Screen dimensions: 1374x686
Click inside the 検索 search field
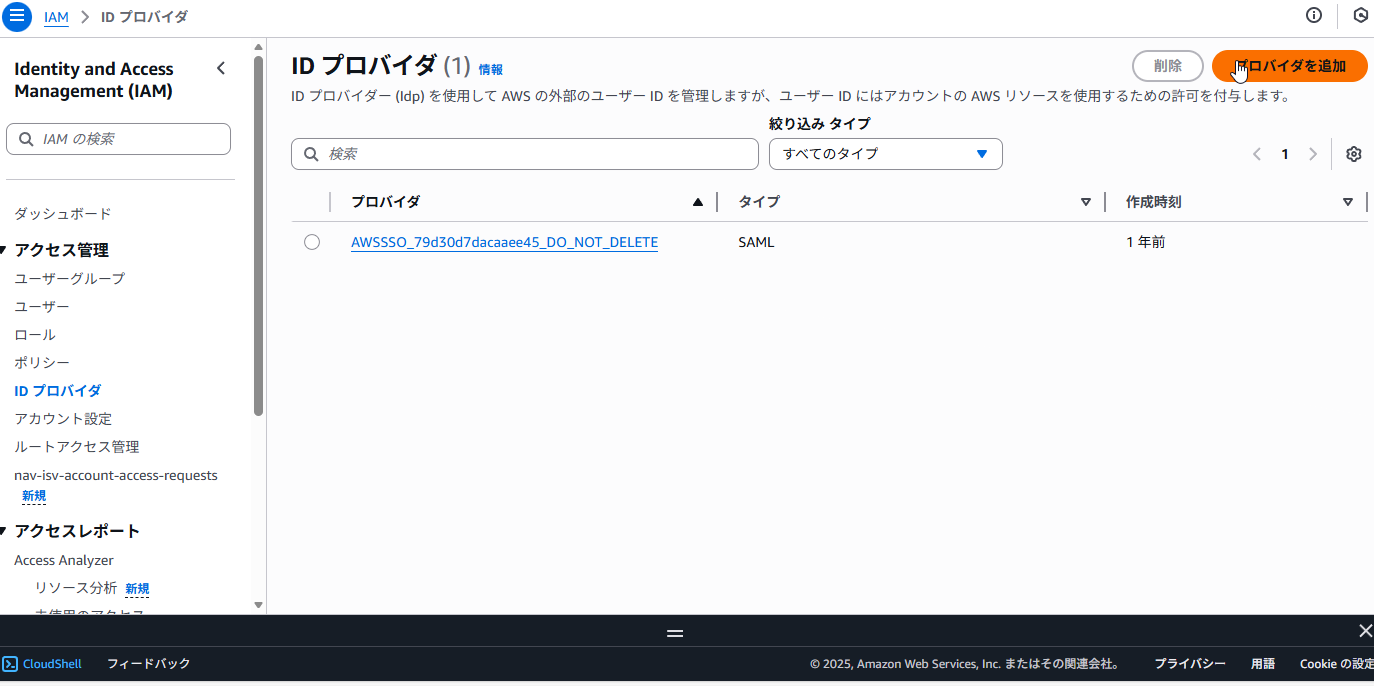tap(524, 154)
